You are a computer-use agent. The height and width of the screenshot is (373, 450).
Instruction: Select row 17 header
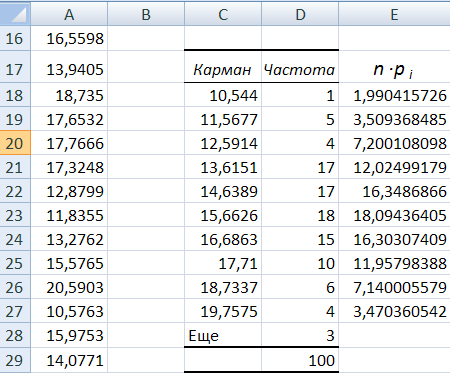coord(15,67)
